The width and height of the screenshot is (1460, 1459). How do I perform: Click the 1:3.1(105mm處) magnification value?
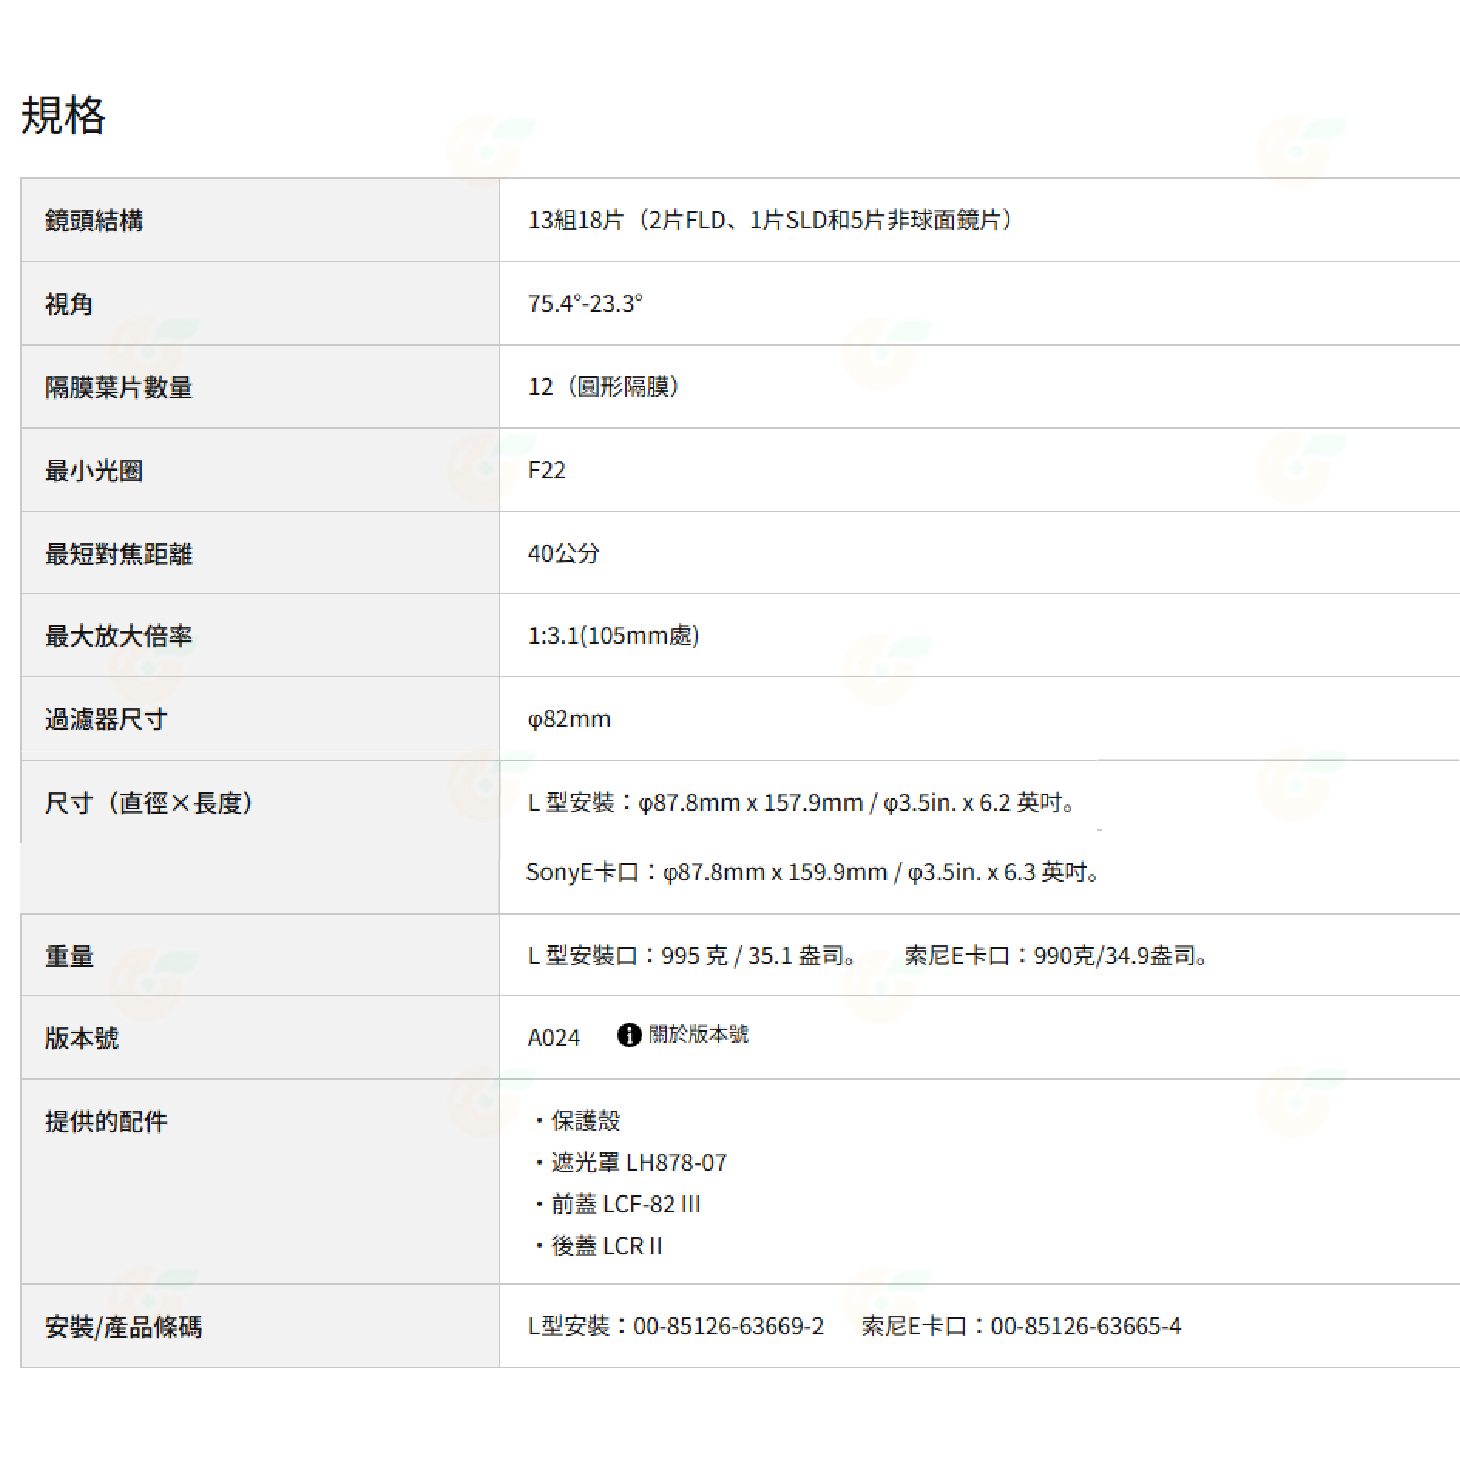pos(615,636)
